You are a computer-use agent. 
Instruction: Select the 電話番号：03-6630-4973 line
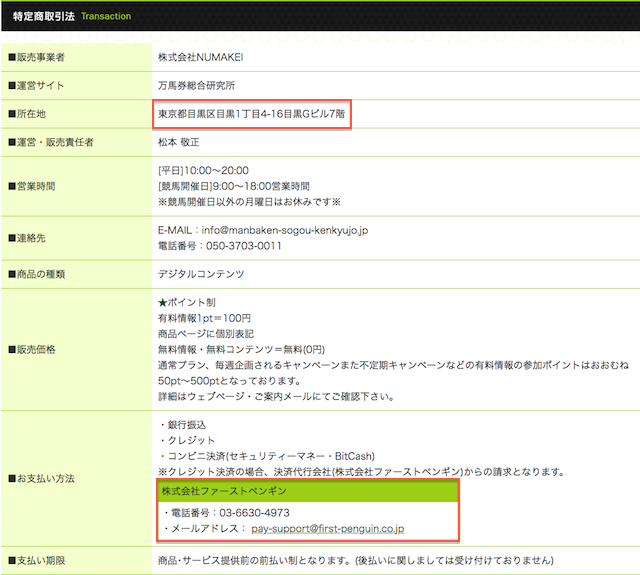point(226,513)
